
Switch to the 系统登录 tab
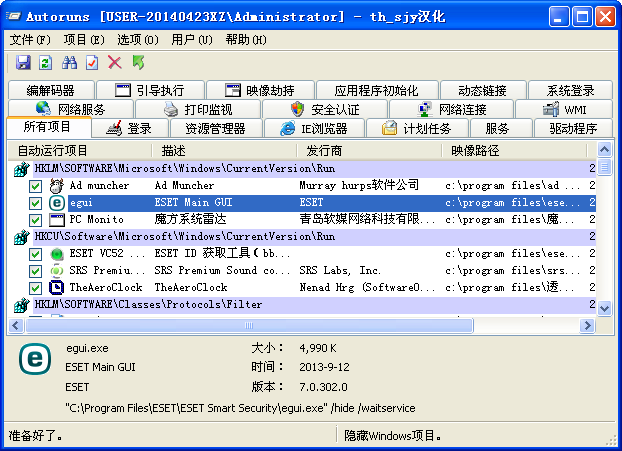click(570, 90)
